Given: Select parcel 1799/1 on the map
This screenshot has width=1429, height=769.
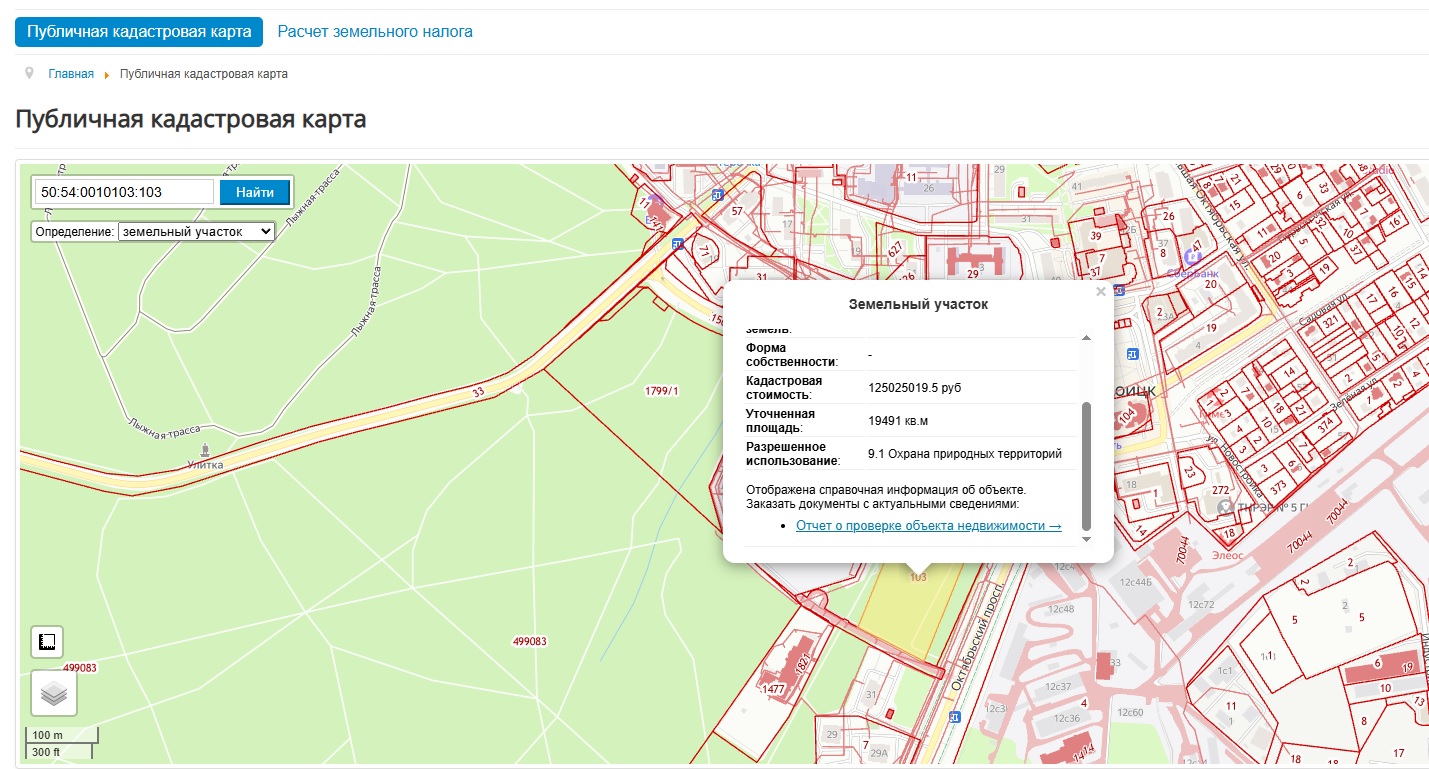Looking at the screenshot, I should [x=662, y=391].
